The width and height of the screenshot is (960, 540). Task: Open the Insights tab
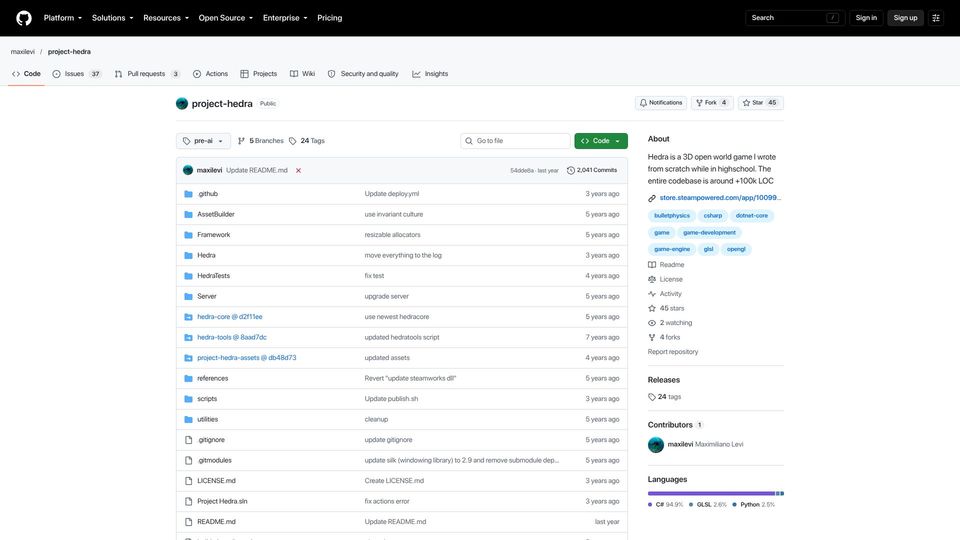click(x=430, y=73)
